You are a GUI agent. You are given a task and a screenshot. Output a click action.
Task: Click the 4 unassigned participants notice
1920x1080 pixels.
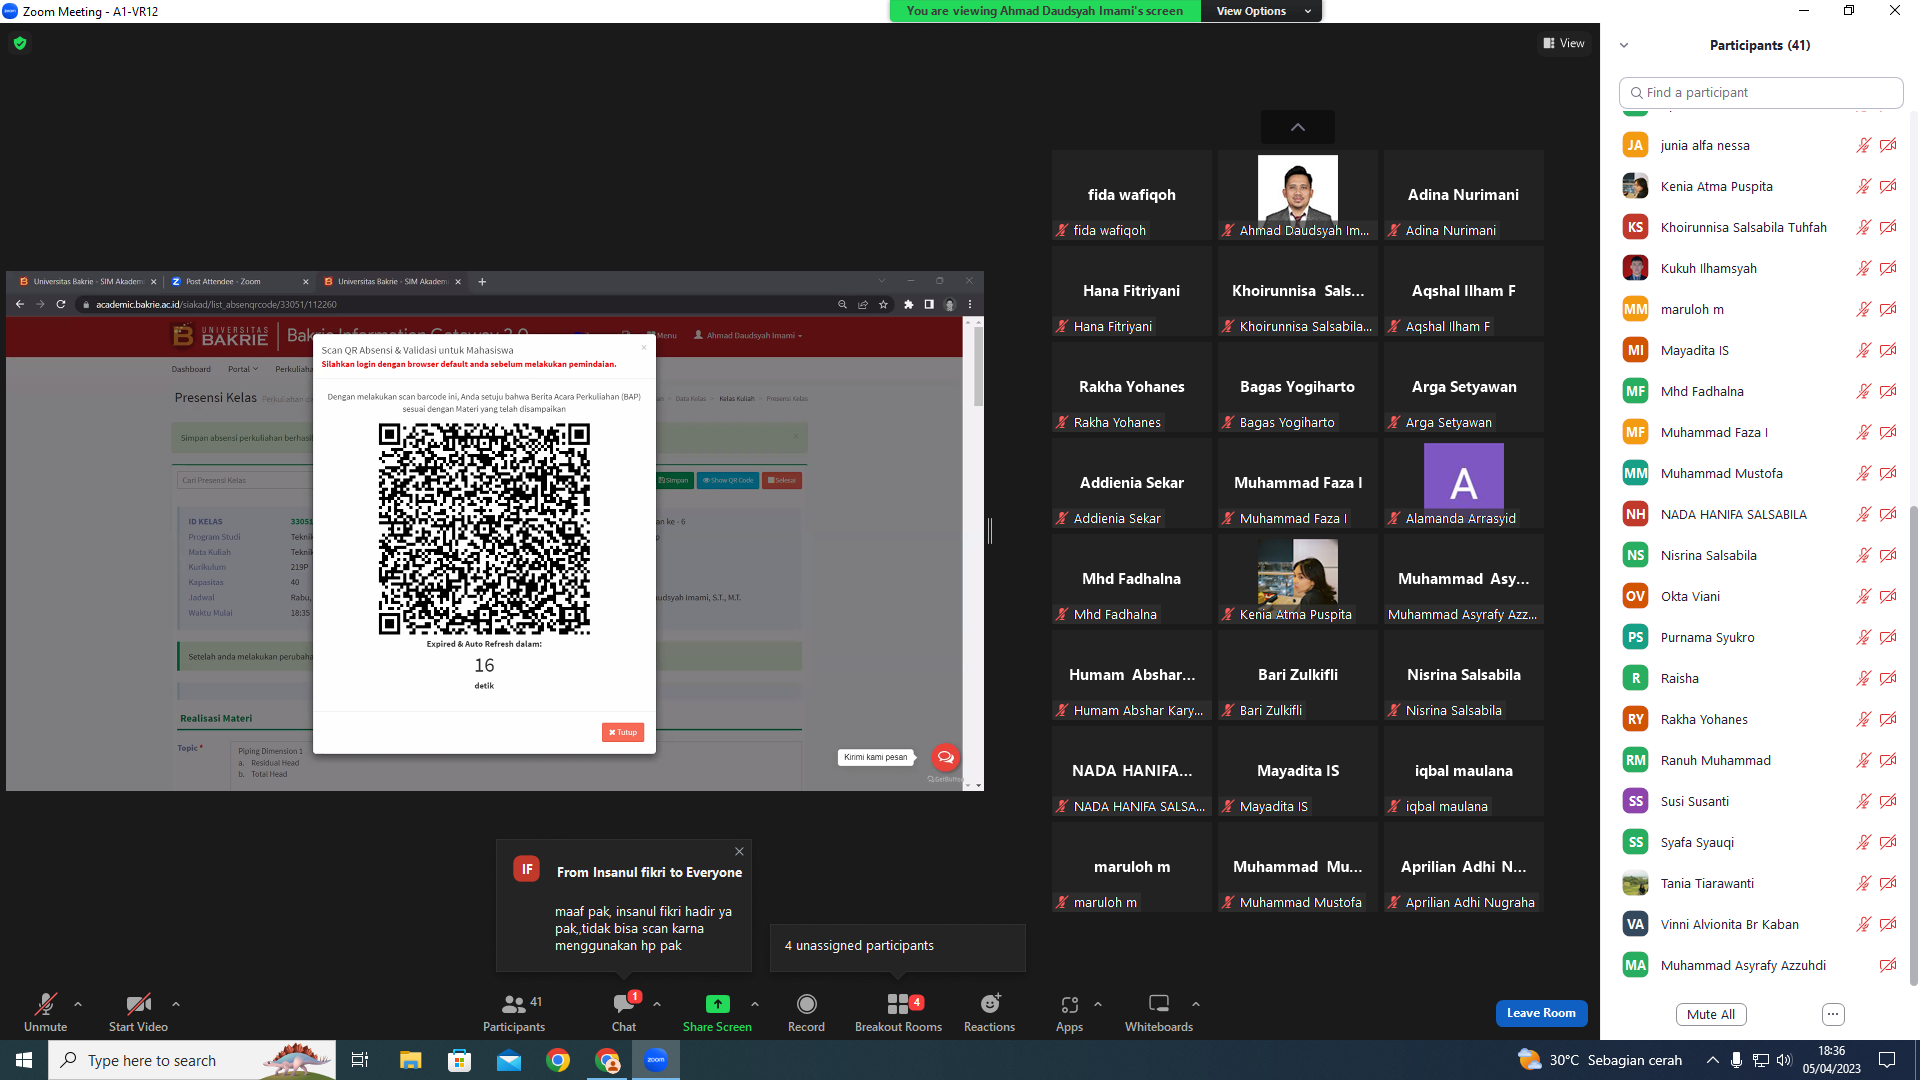pos(897,946)
